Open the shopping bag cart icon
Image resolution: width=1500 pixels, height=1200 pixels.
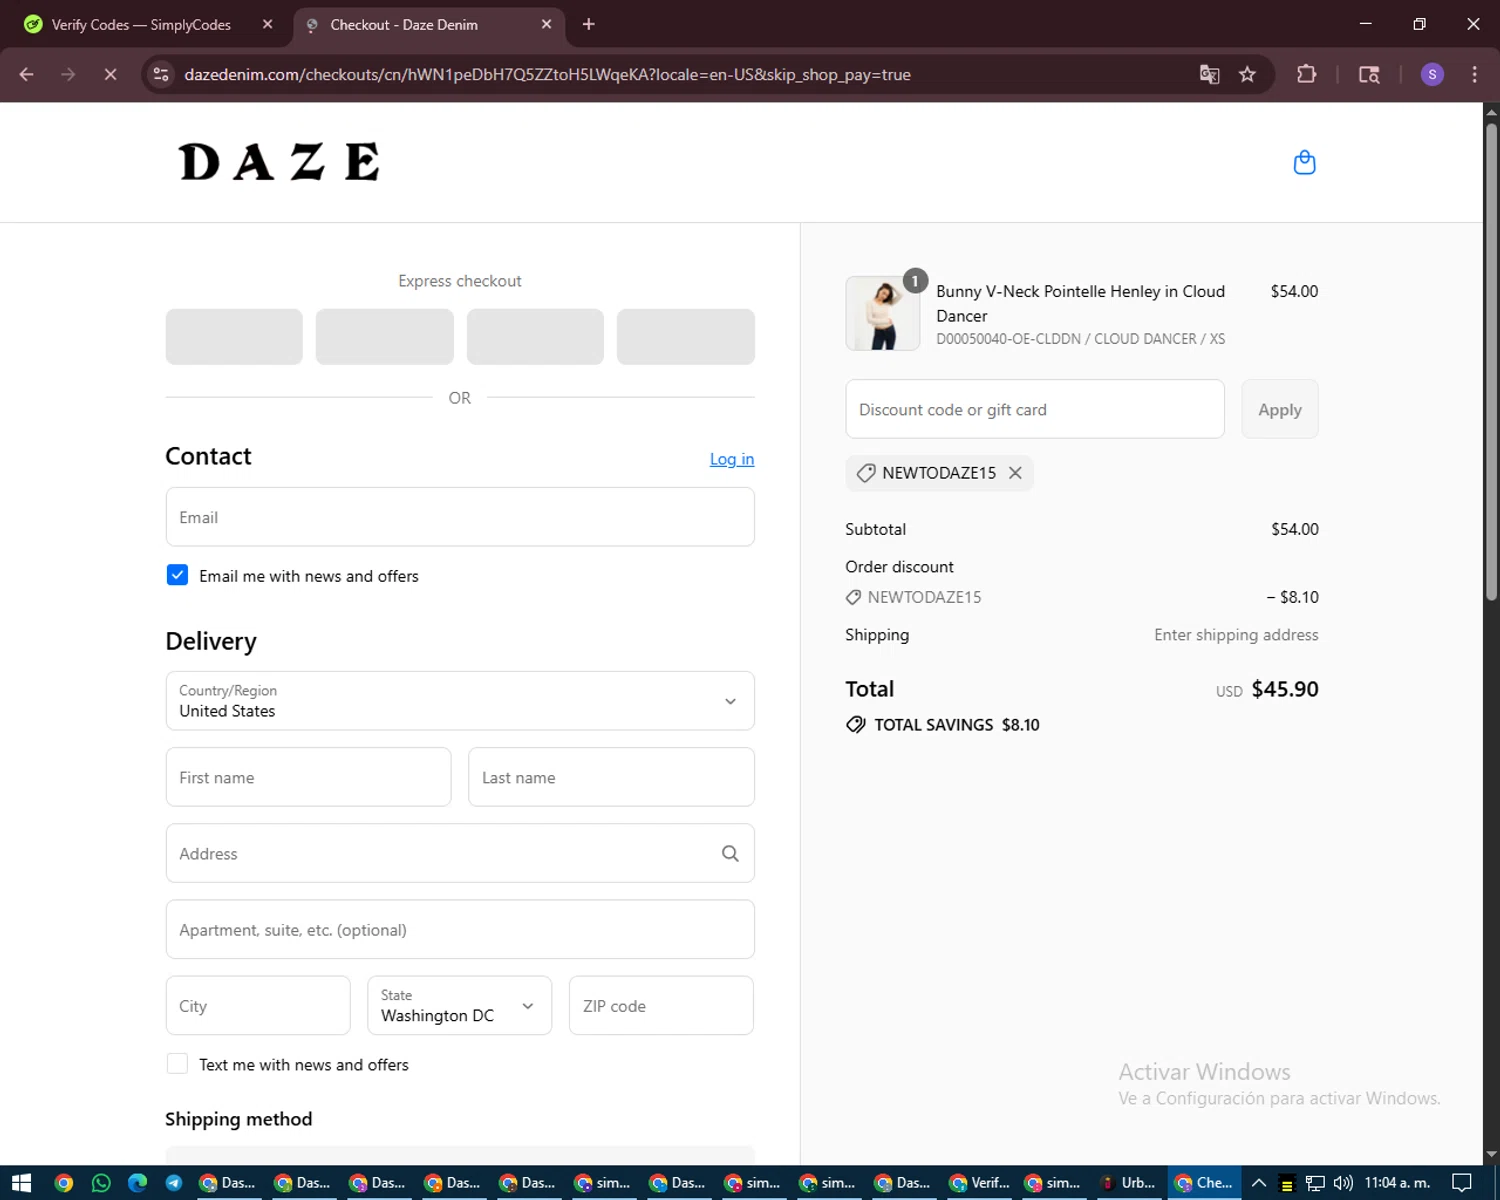click(1304, 162)
